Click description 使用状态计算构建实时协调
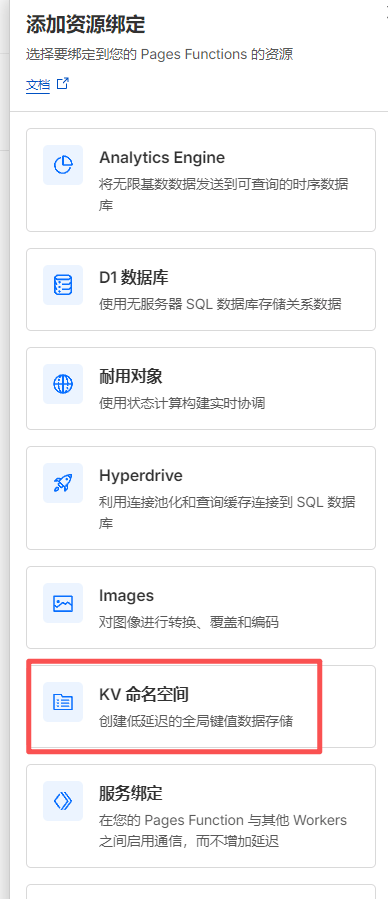The width and height of the screenshot is (388, 899). click(182, 403)
